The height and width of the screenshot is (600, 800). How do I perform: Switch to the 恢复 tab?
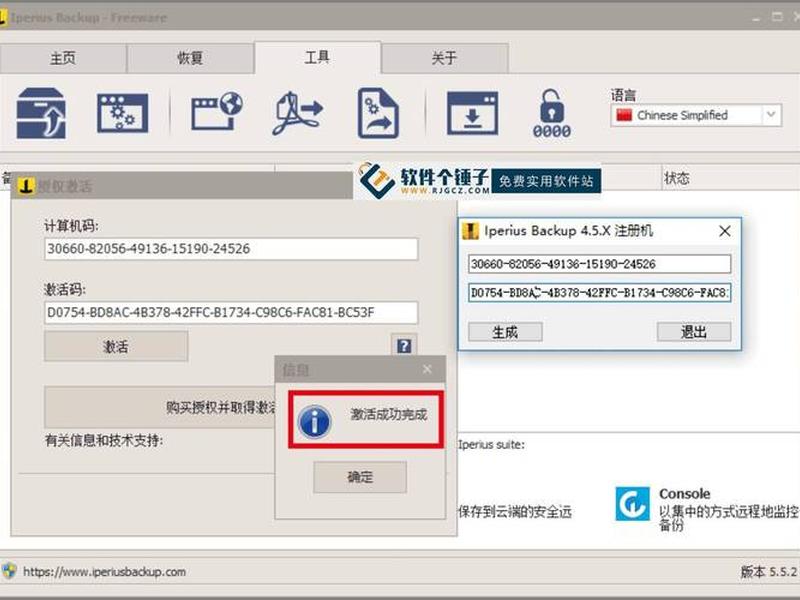pos(190,58)
